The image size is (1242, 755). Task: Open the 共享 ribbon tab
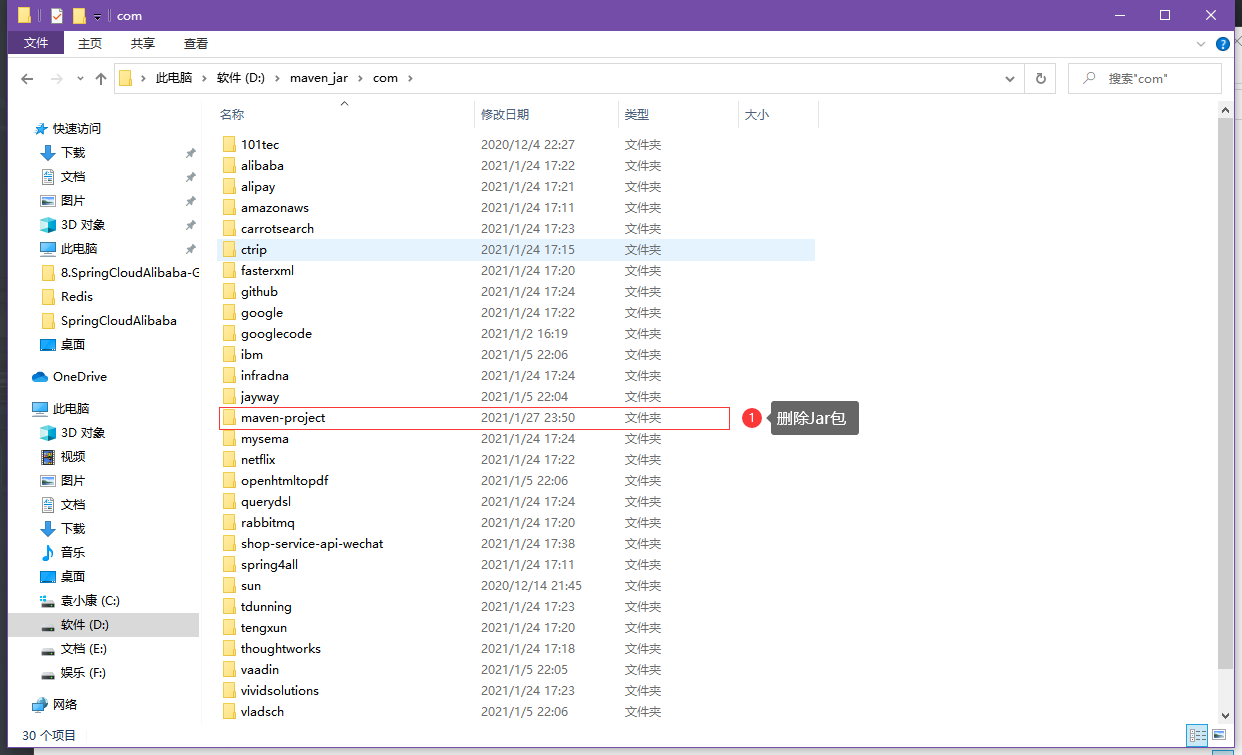(143, 43)
